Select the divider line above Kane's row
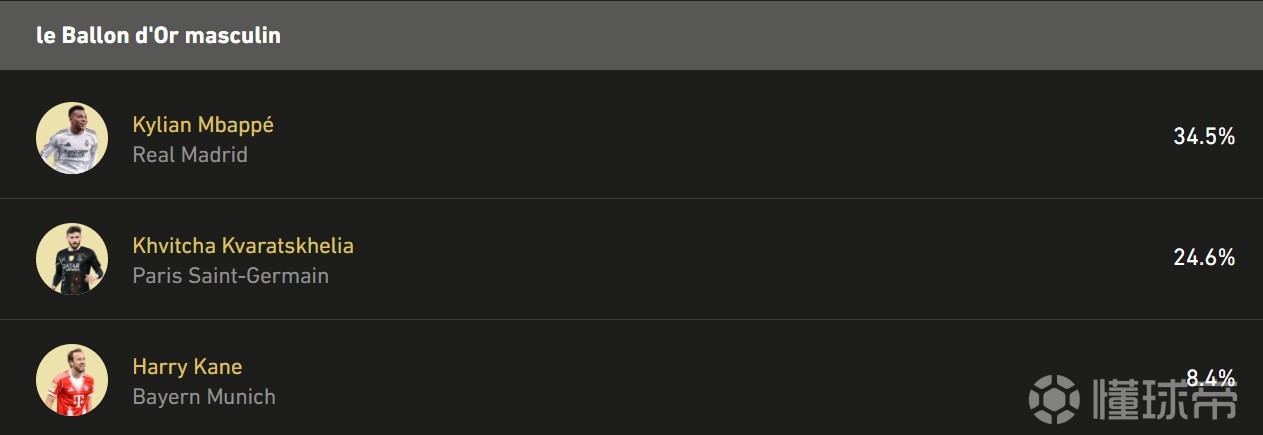Viewport: 1263px width, 435px height. pos(631,319)
